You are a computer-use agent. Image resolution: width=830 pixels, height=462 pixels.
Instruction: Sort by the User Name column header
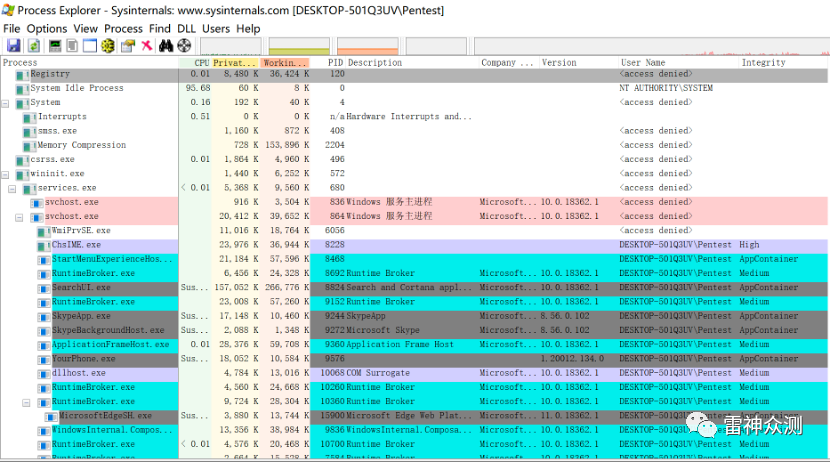(x=679, y=62)
